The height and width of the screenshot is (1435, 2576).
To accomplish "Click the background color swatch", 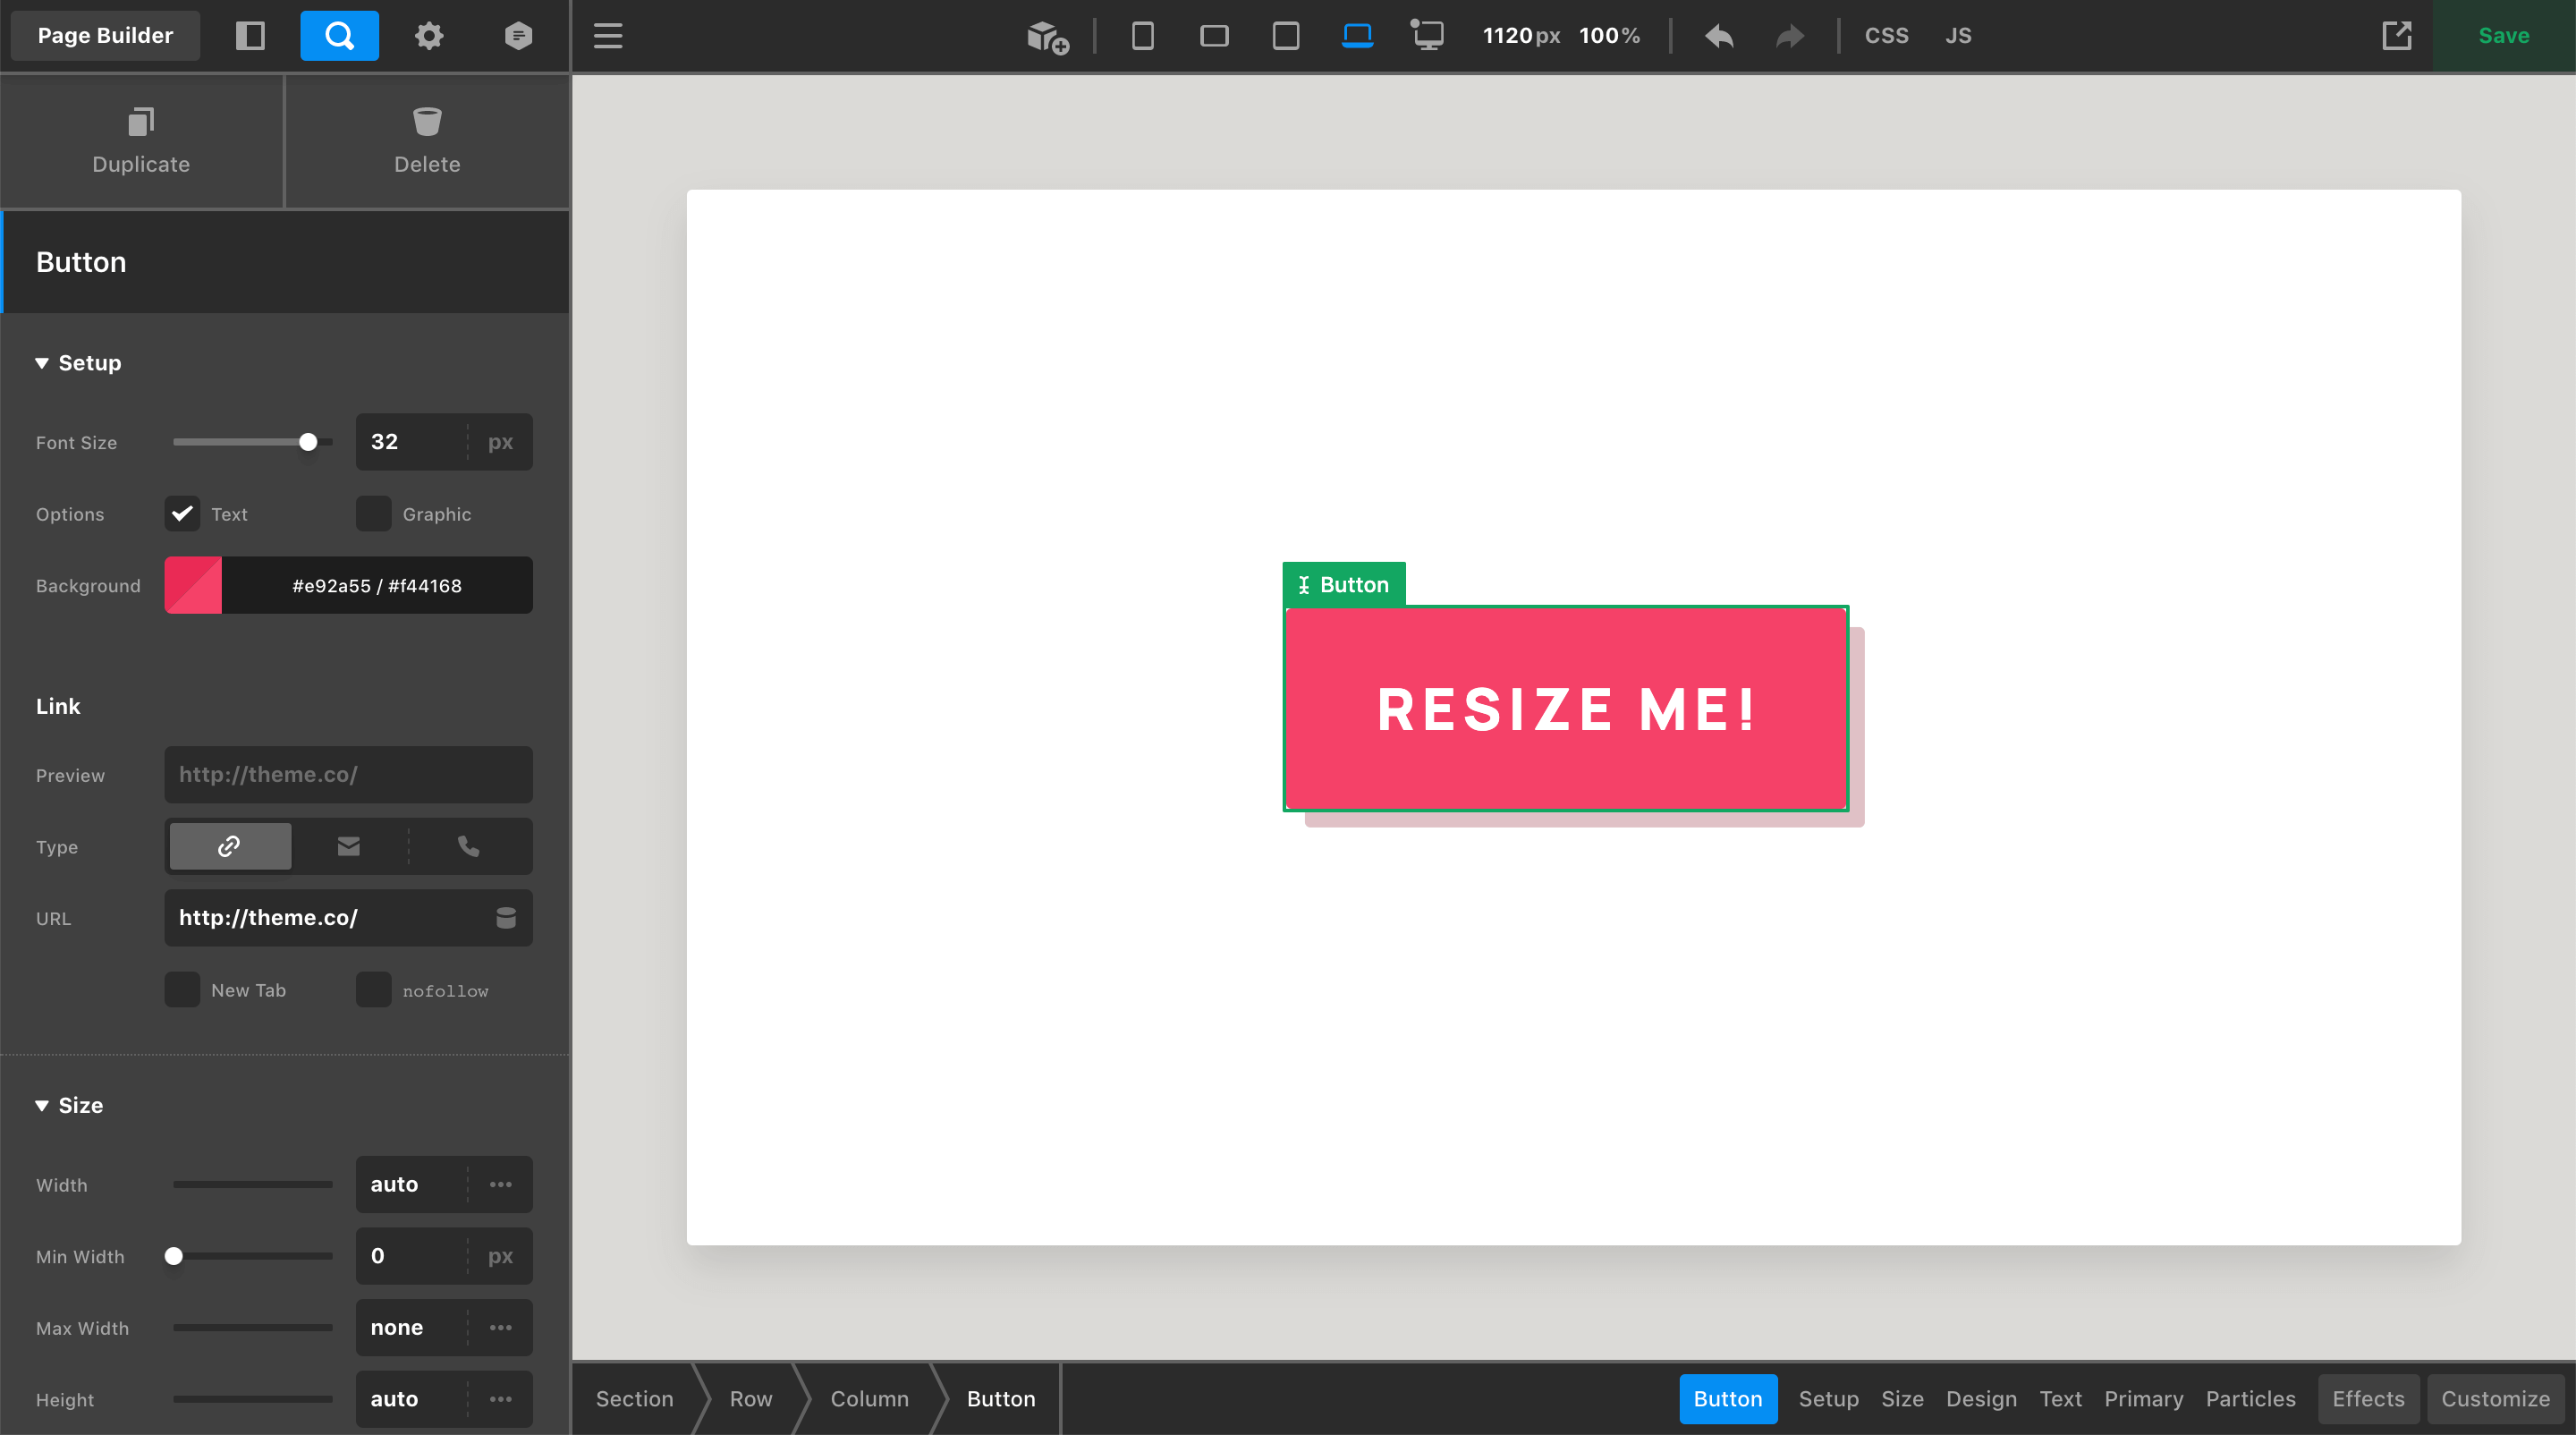I will [x=192, y=585].
